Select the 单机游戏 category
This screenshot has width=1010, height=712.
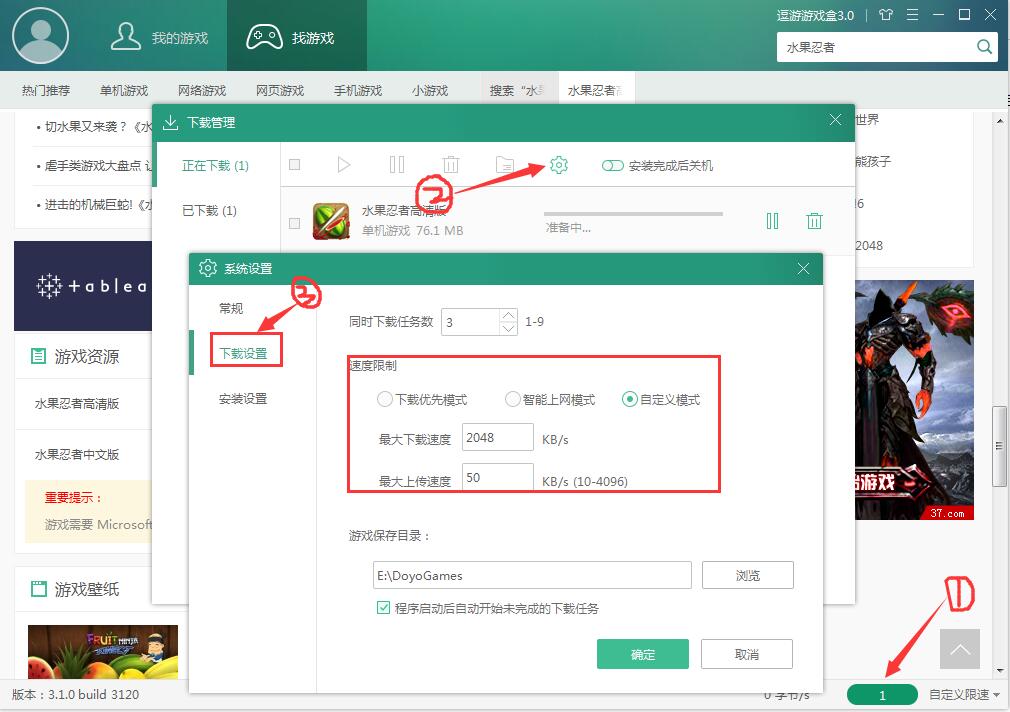point(124,90)
